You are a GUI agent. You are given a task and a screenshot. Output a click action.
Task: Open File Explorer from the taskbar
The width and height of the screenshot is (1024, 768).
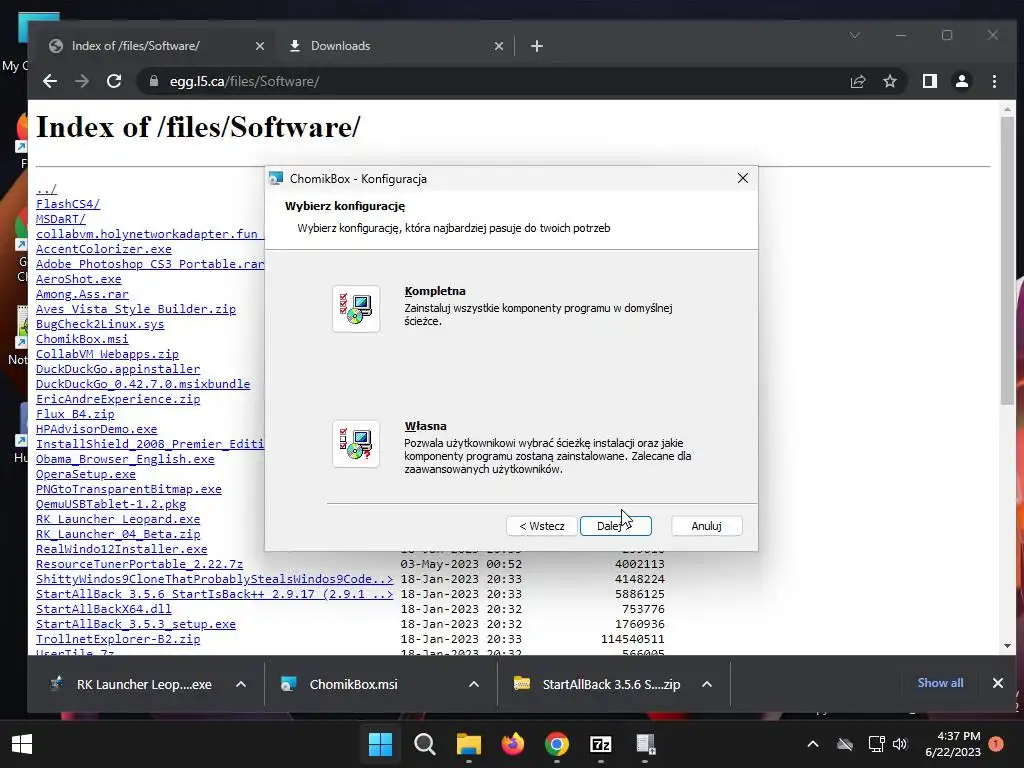468,744
